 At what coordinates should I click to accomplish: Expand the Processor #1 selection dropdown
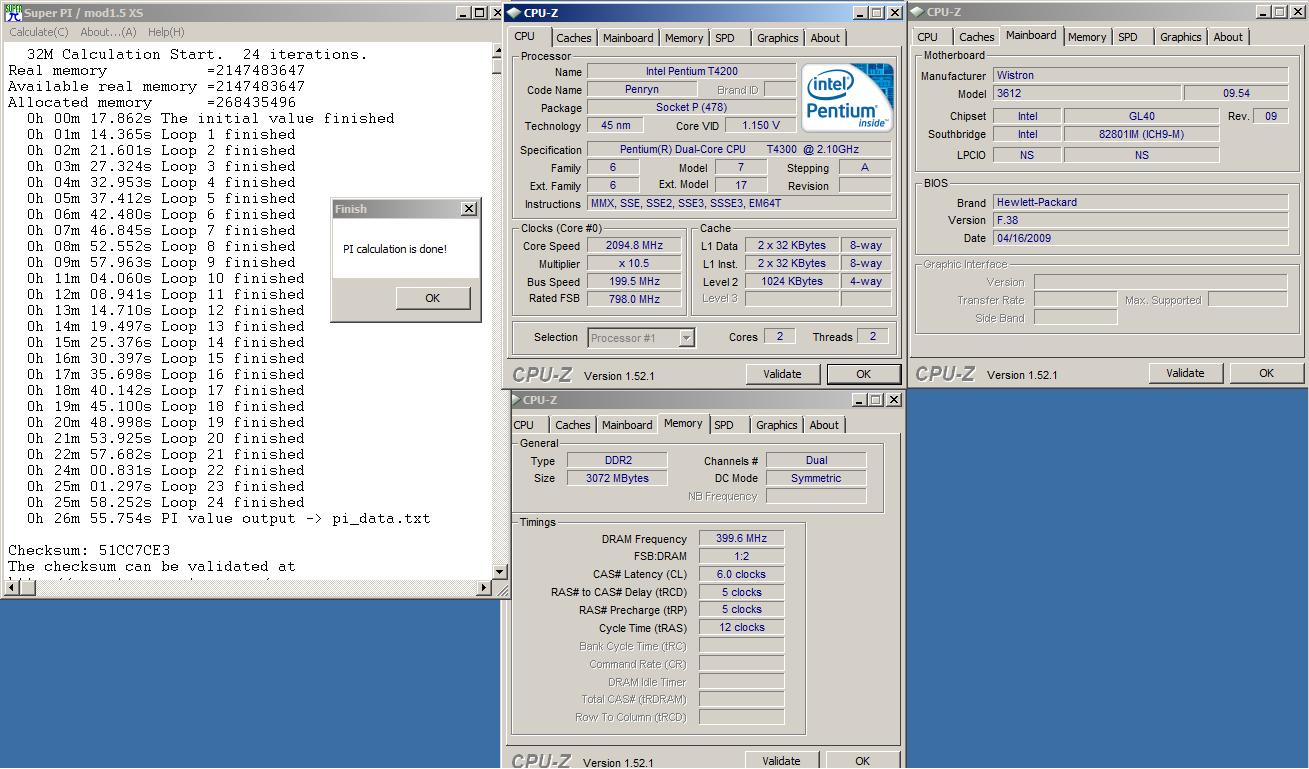[686, 338]
